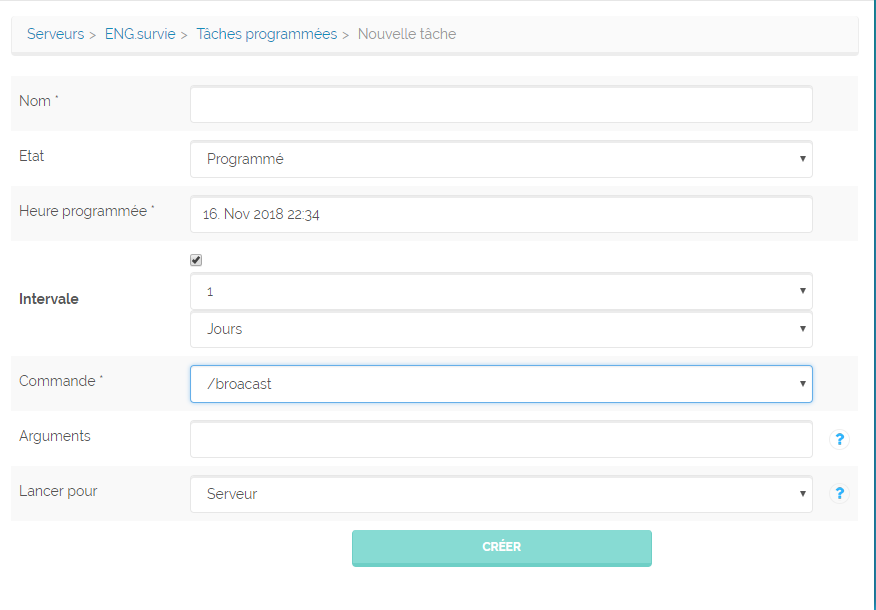Go to Serveurs in the breadcrumb
Image resolution: width=876 pixels, height=610 pixels.
(55, 34)
